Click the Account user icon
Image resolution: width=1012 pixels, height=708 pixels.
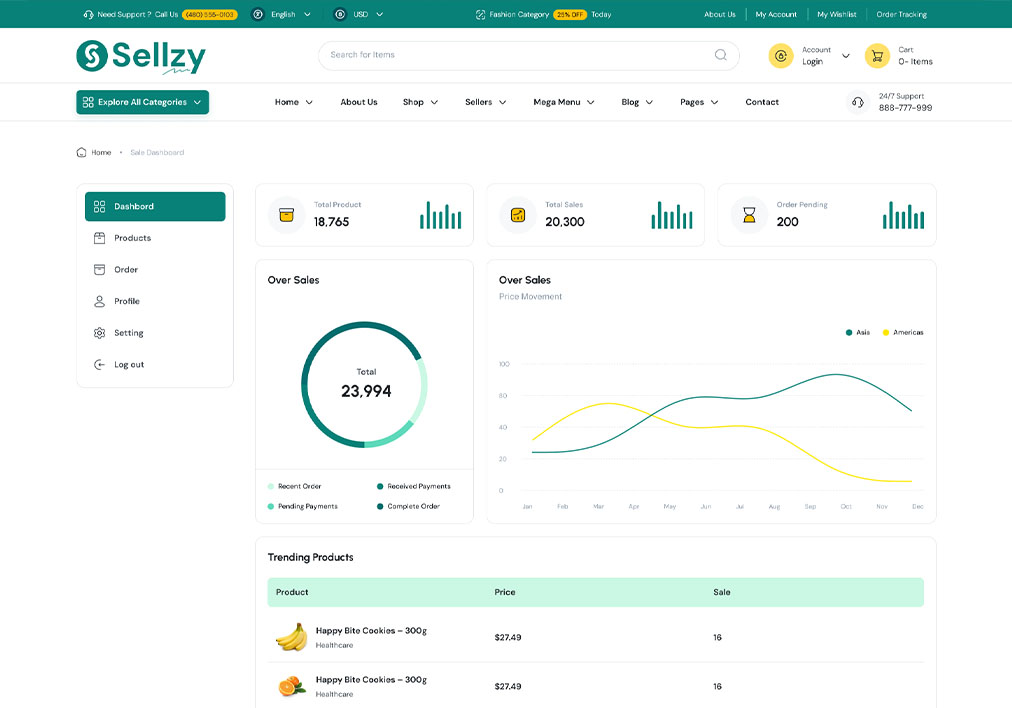coord(781,56)
